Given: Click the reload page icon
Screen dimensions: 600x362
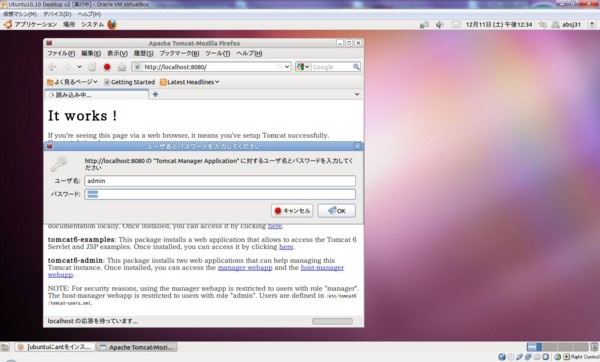Looking at the screenshot, I should click(x=92, y=67).
